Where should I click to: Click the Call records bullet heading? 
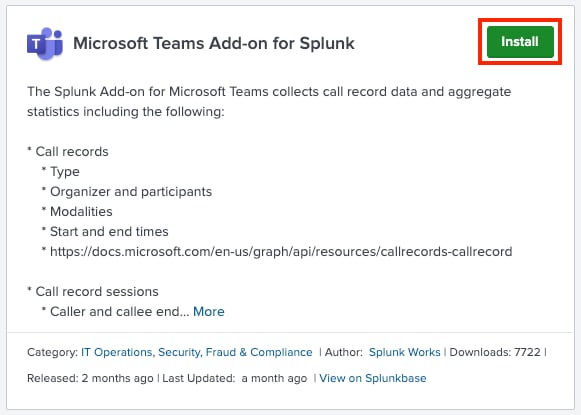pos(72,152)
